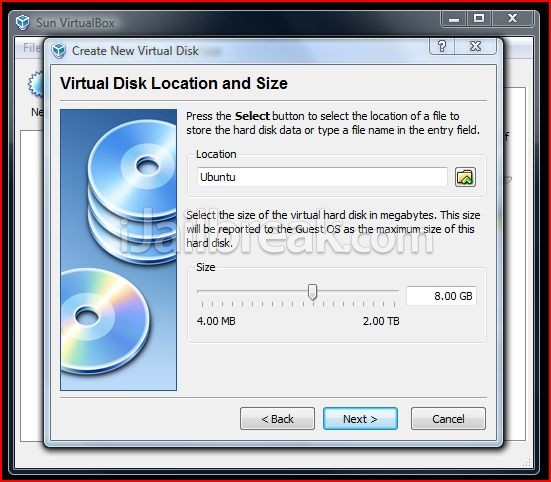Click the disk size slider handle
551x482 pixels.
[x=312, y=292]
